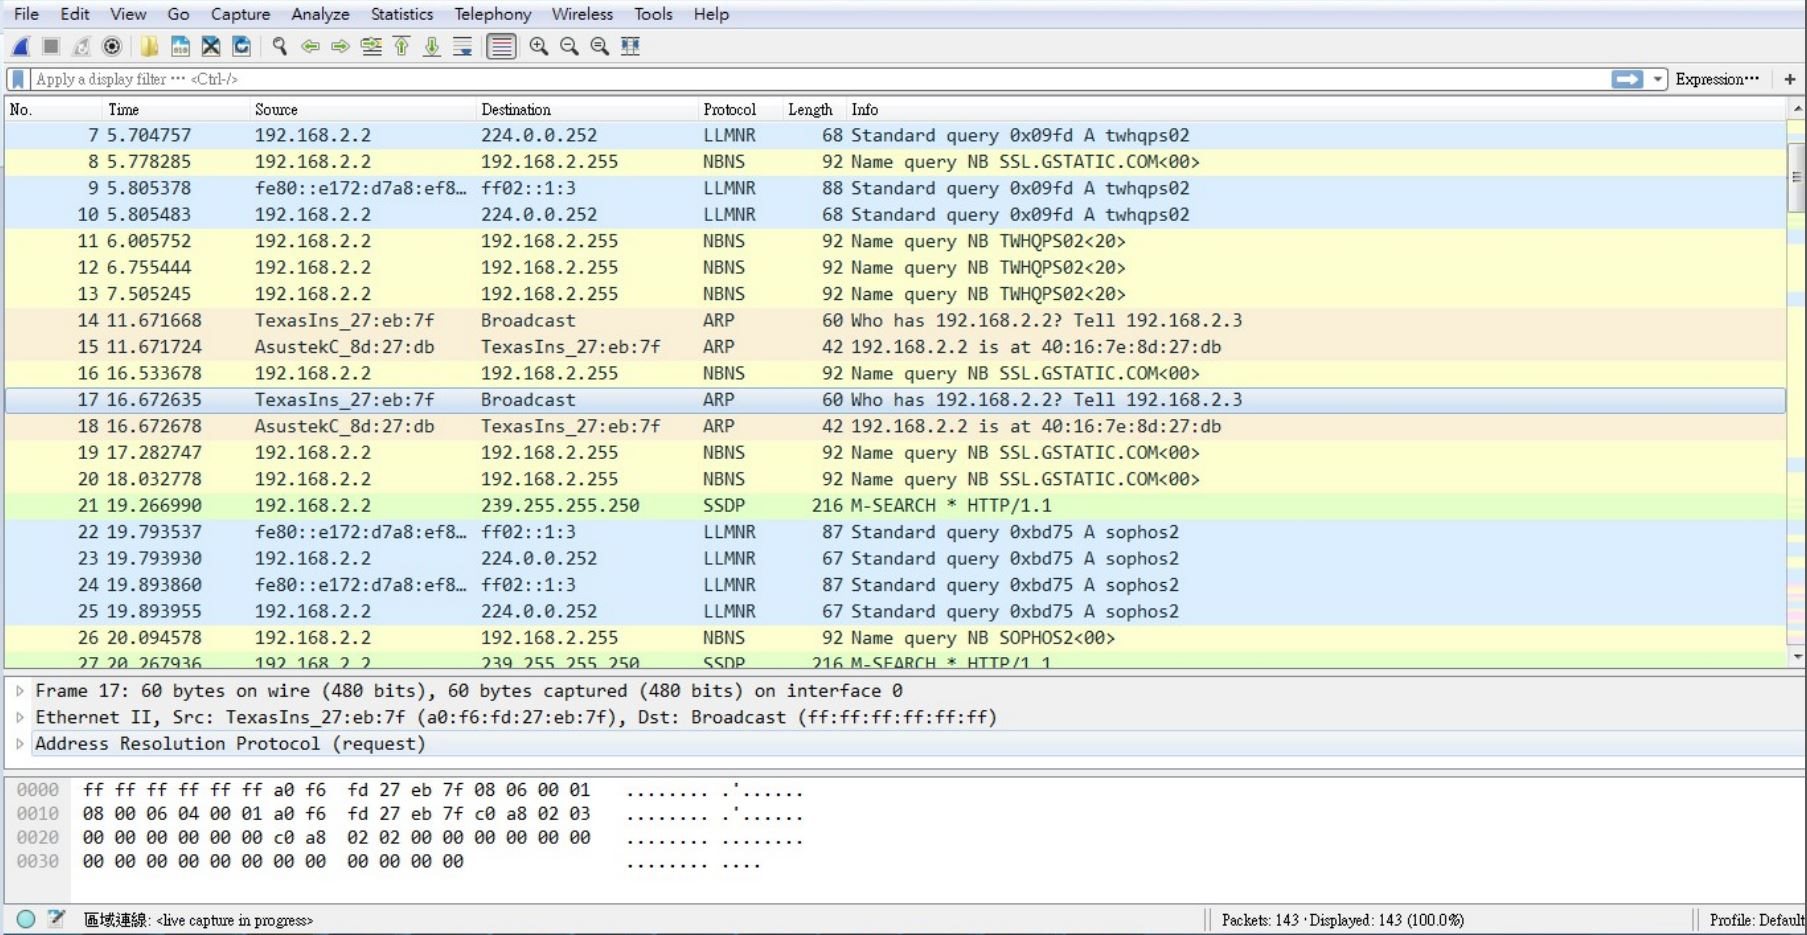This screenshot has width=1807, height=935.
Task: Sort by the Protocol column header
Action: click(x=740, y=109)
